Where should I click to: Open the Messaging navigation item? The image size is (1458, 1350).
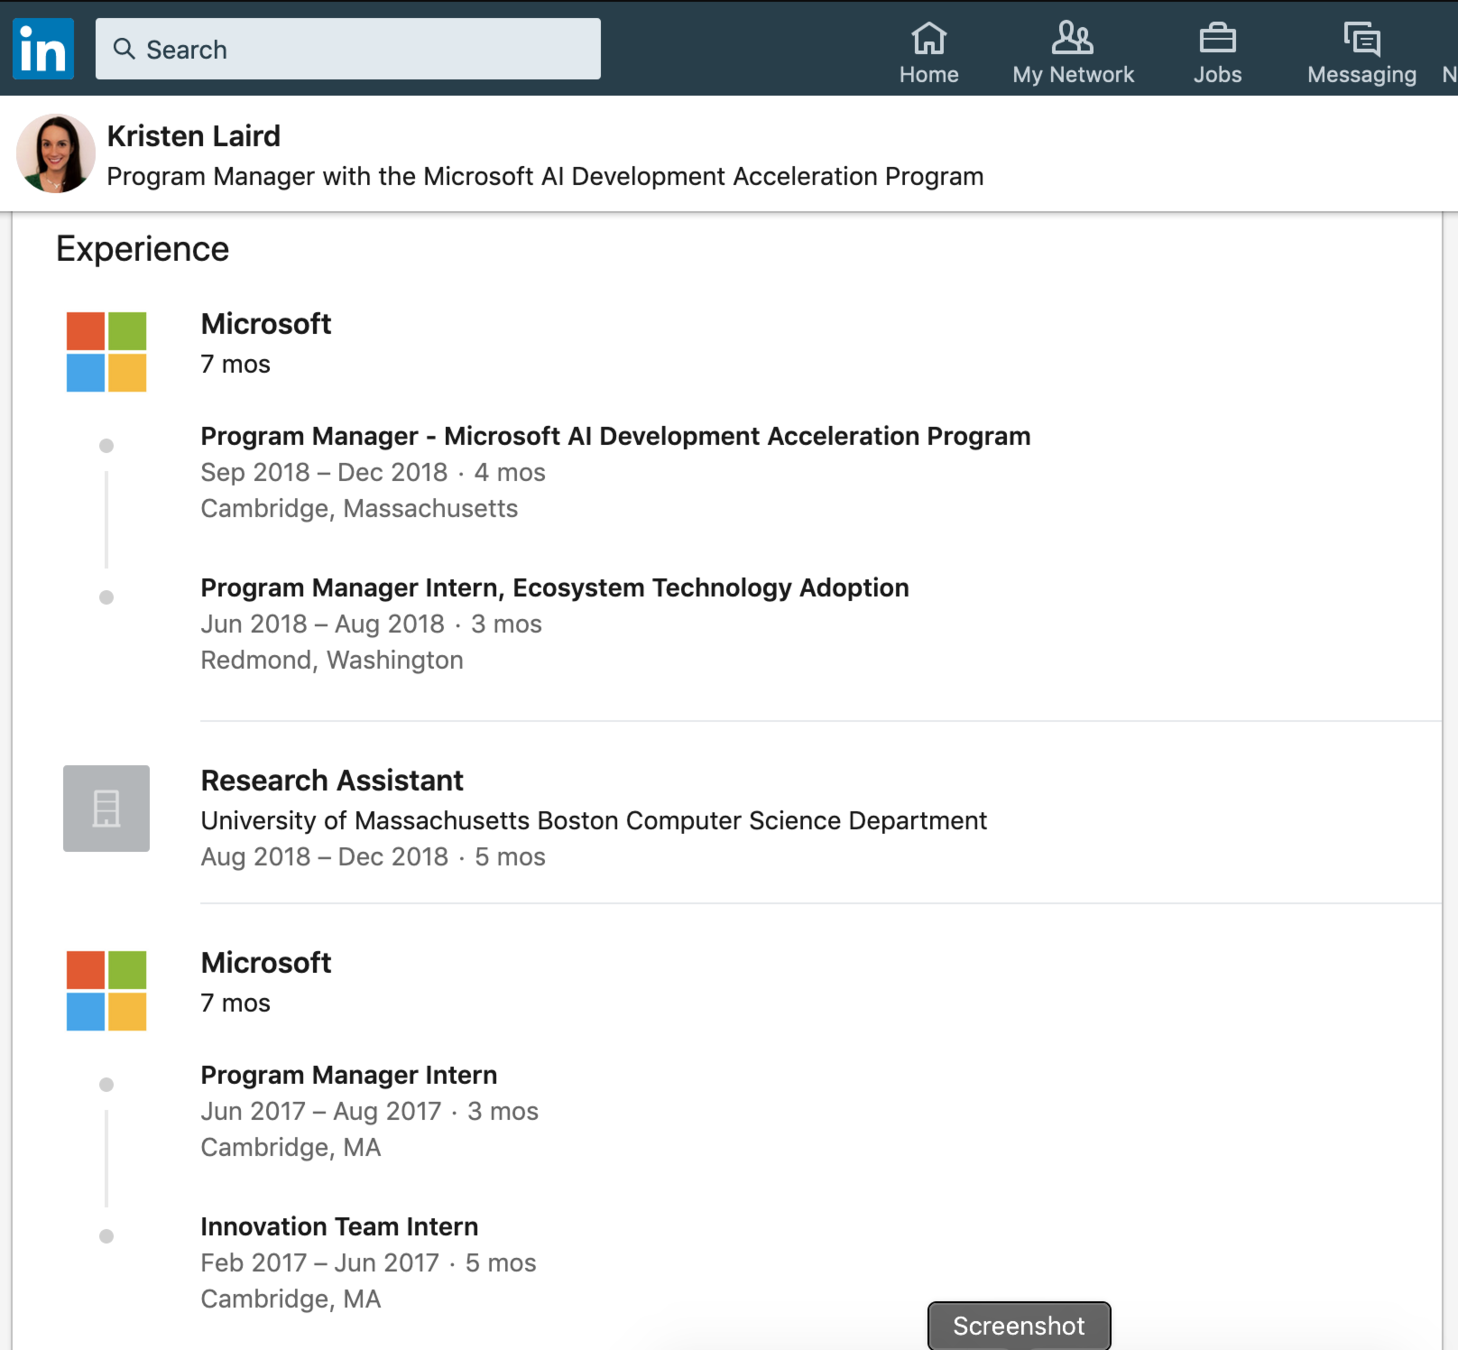pyautogui.click(x=1362, y=54)
